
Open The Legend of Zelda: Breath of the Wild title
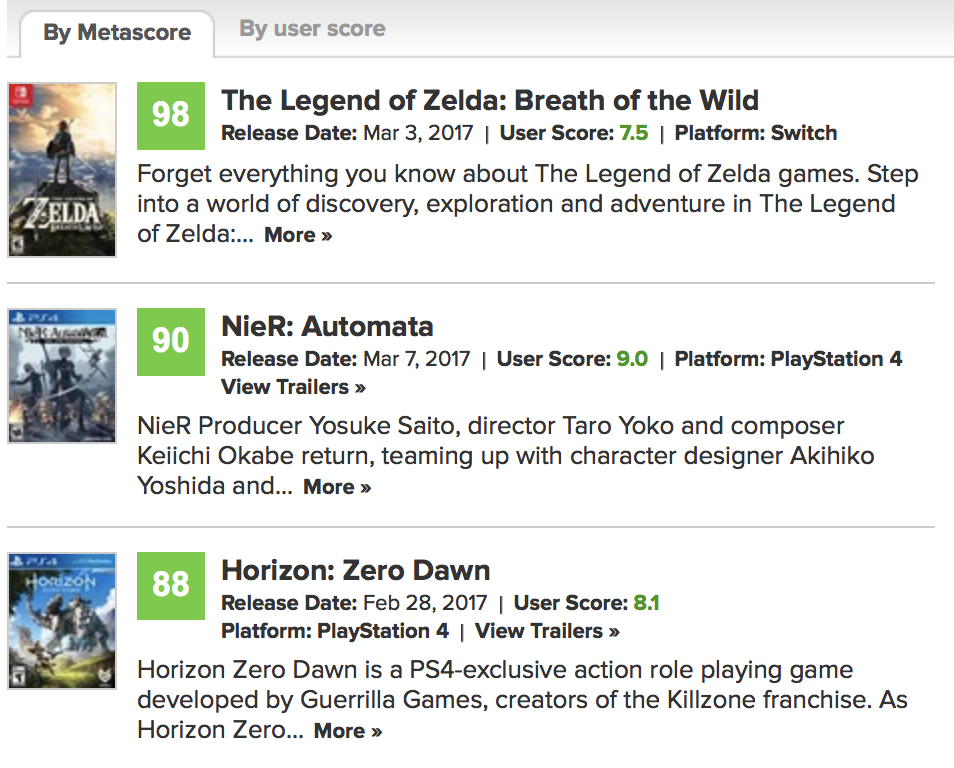pos(490,100)
